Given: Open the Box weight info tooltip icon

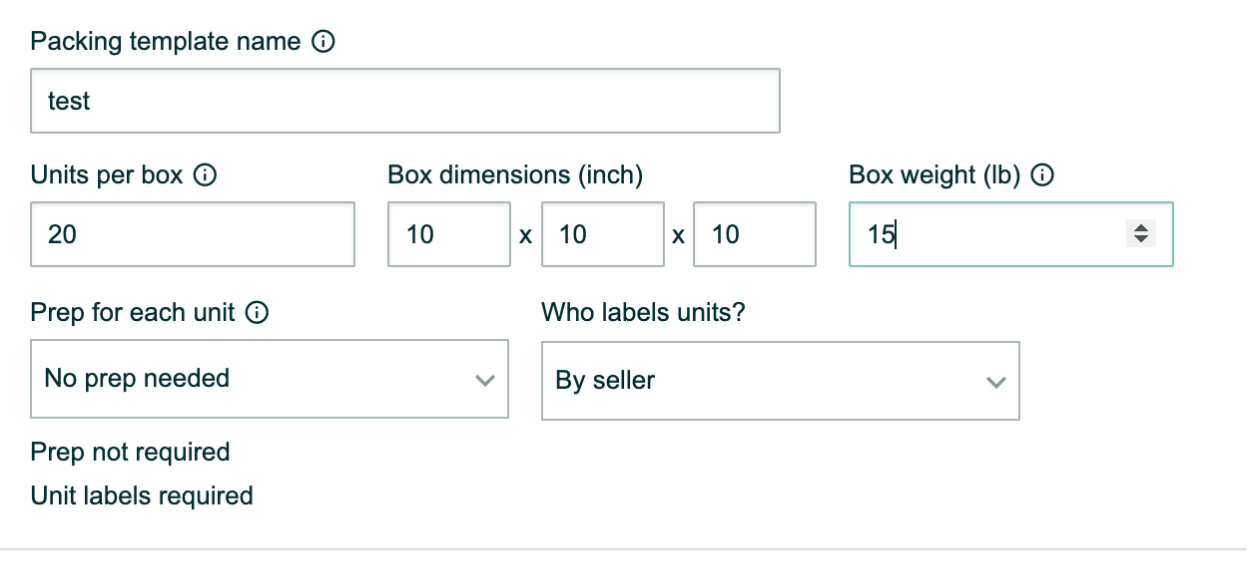Looking at the screenshot, I should point(1042,176).
